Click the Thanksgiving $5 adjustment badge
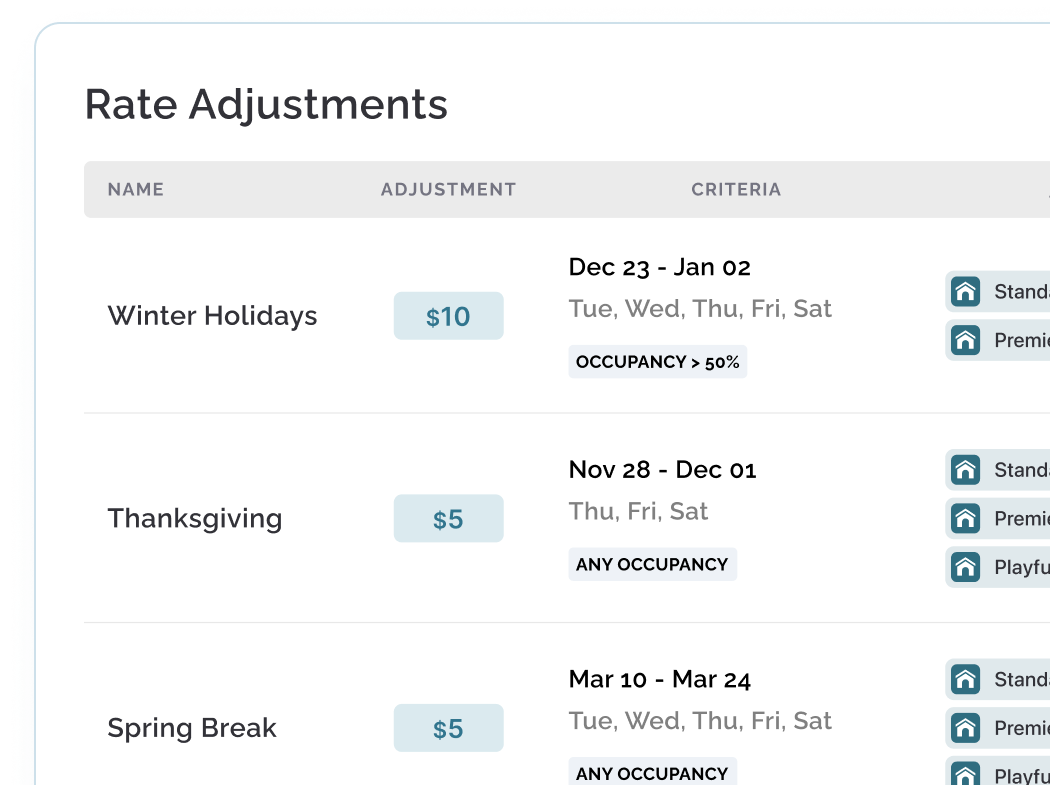1050x785 pixels. [449, 518]
